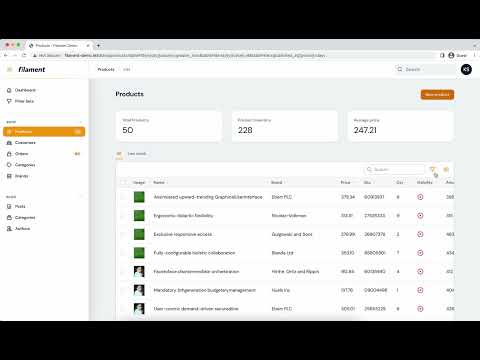Click the browser reload icon

[24, 55]
